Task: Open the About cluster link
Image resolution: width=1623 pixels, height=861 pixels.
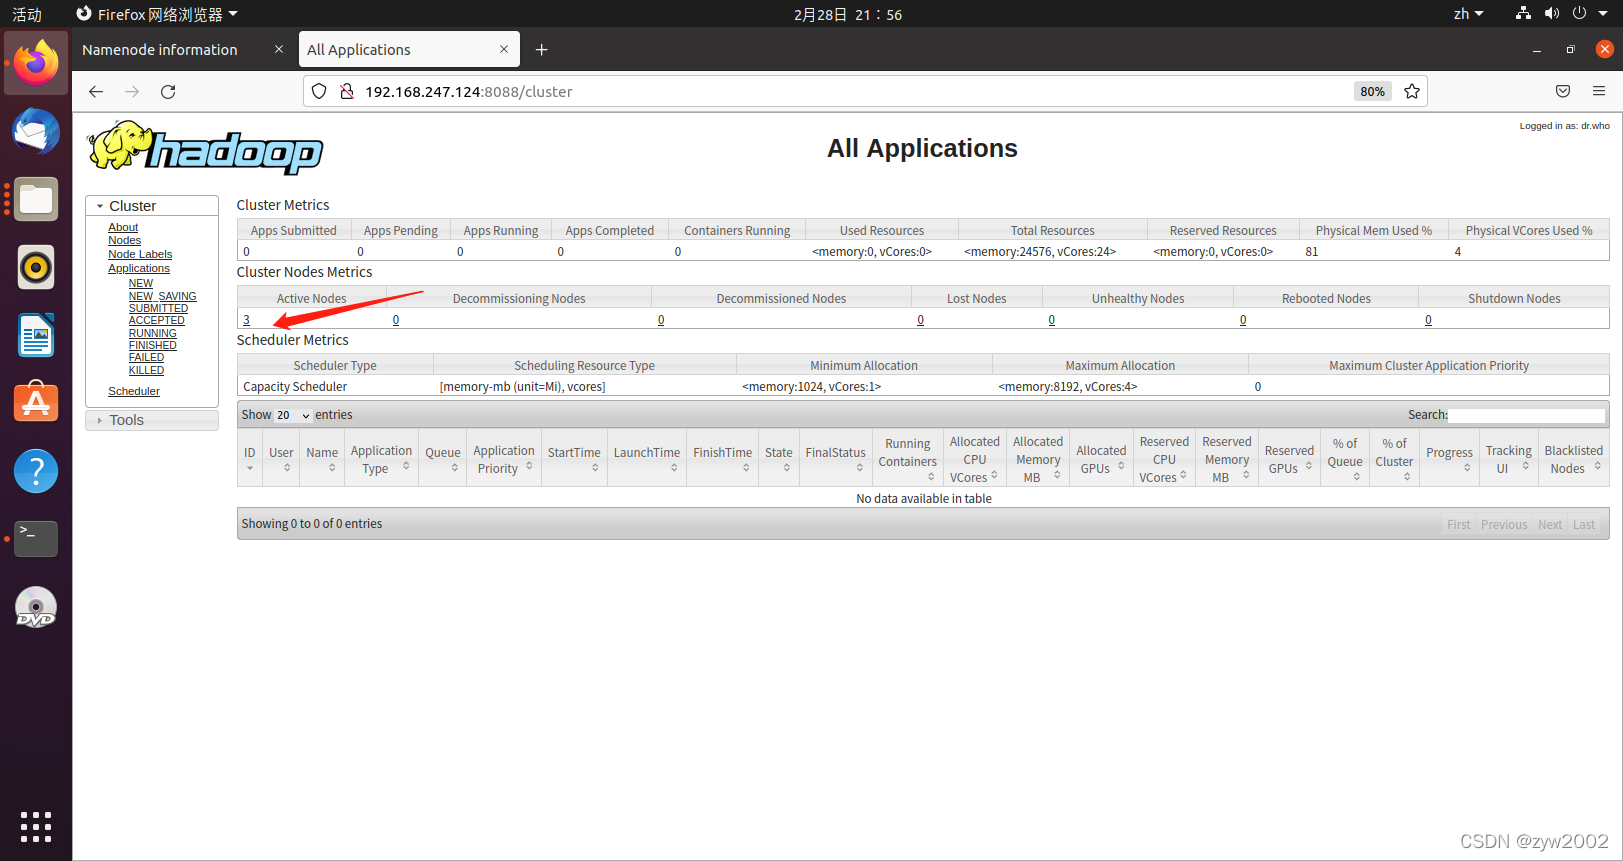Action: (123, 227)
